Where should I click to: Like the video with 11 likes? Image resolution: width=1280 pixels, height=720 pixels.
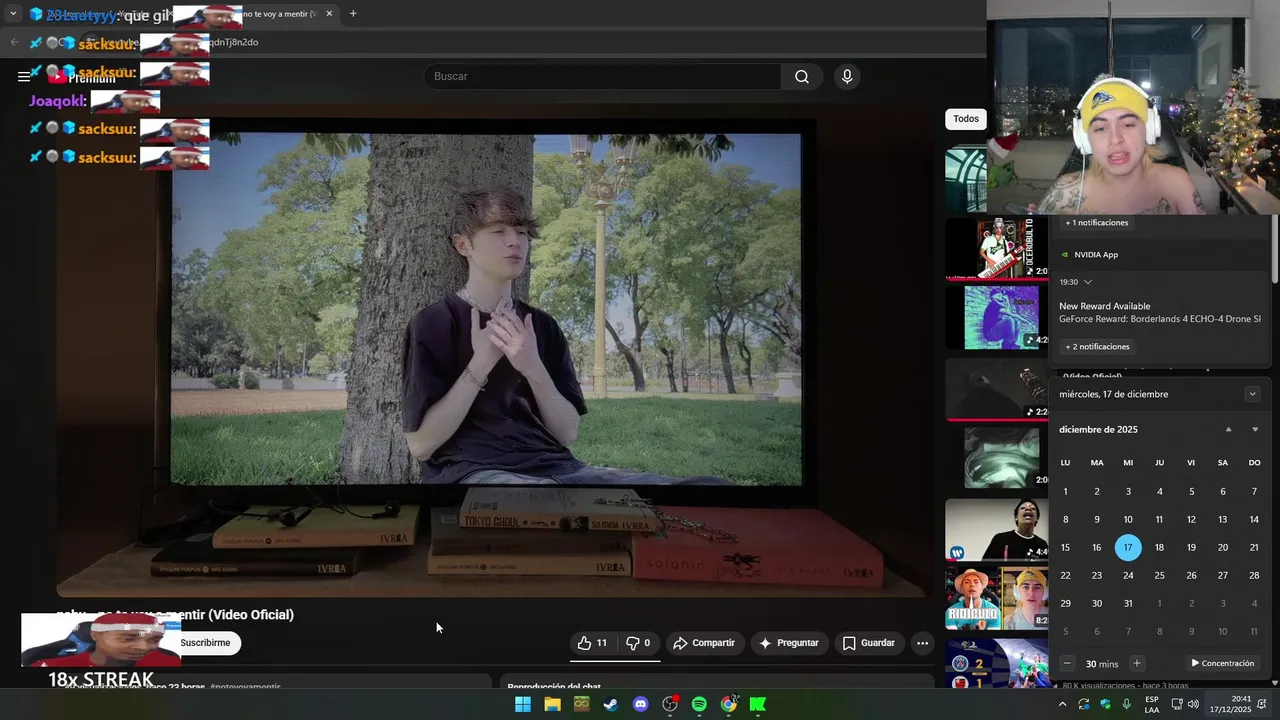click(592, 643)
